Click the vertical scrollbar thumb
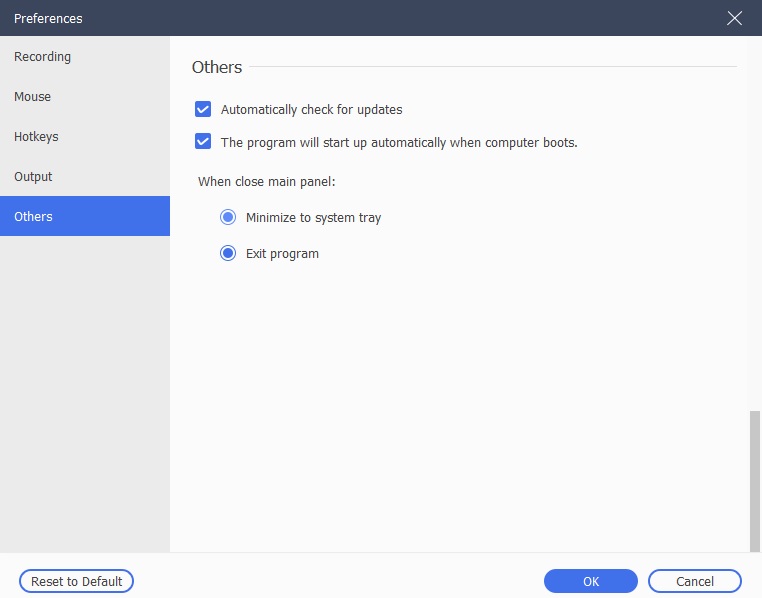 (754, 481)
